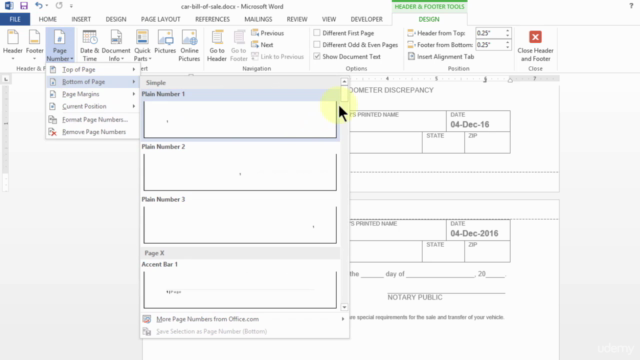
Task: Switch to the INSERT tab
Action: click(81, 19)
